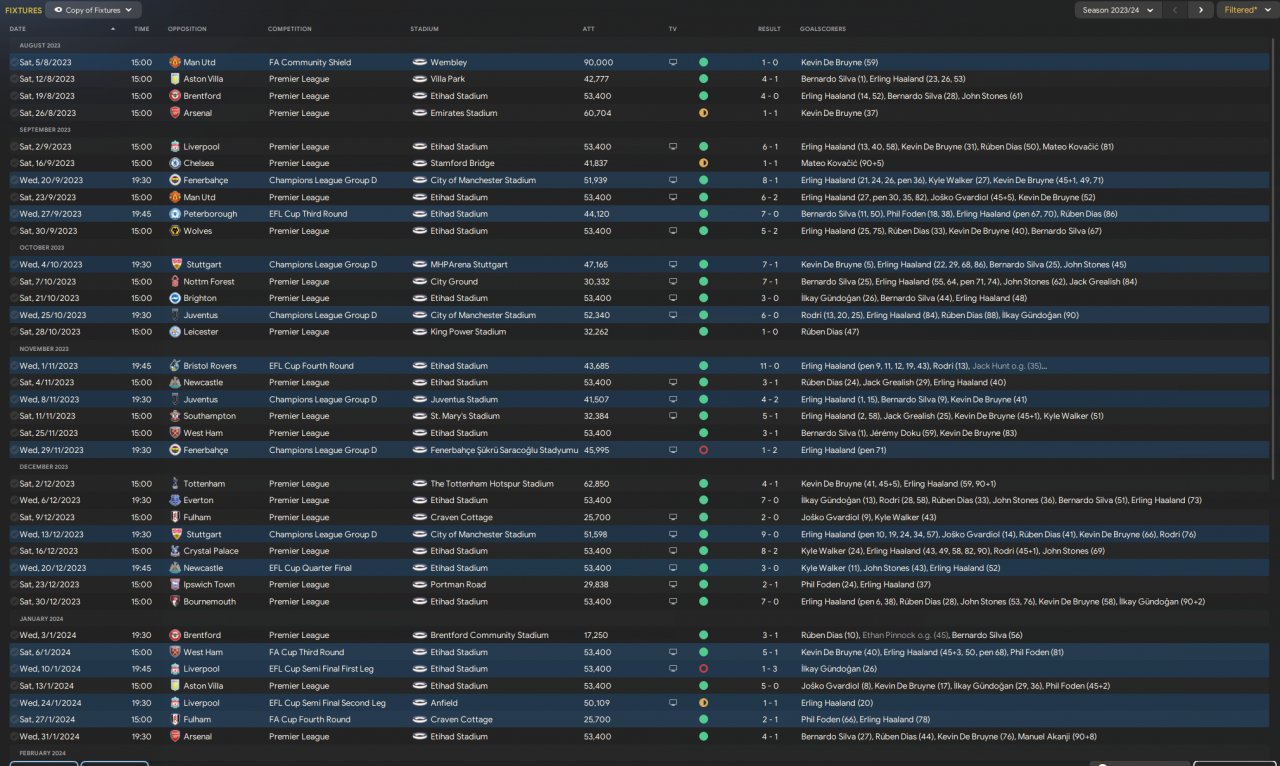Click the Nottm Forest club badge
1280x766 pixels.
(x=175, y=282)
